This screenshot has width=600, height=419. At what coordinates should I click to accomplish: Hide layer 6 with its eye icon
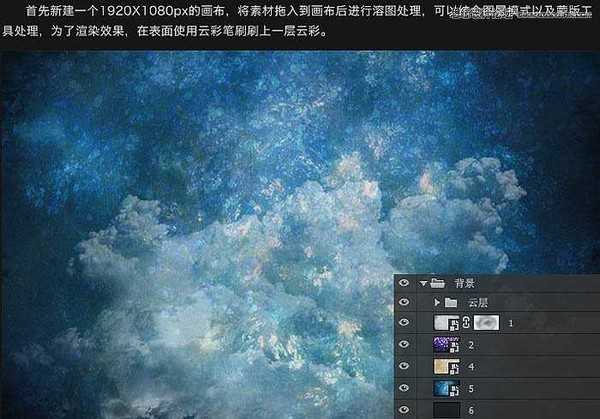(x=404, y=410)
